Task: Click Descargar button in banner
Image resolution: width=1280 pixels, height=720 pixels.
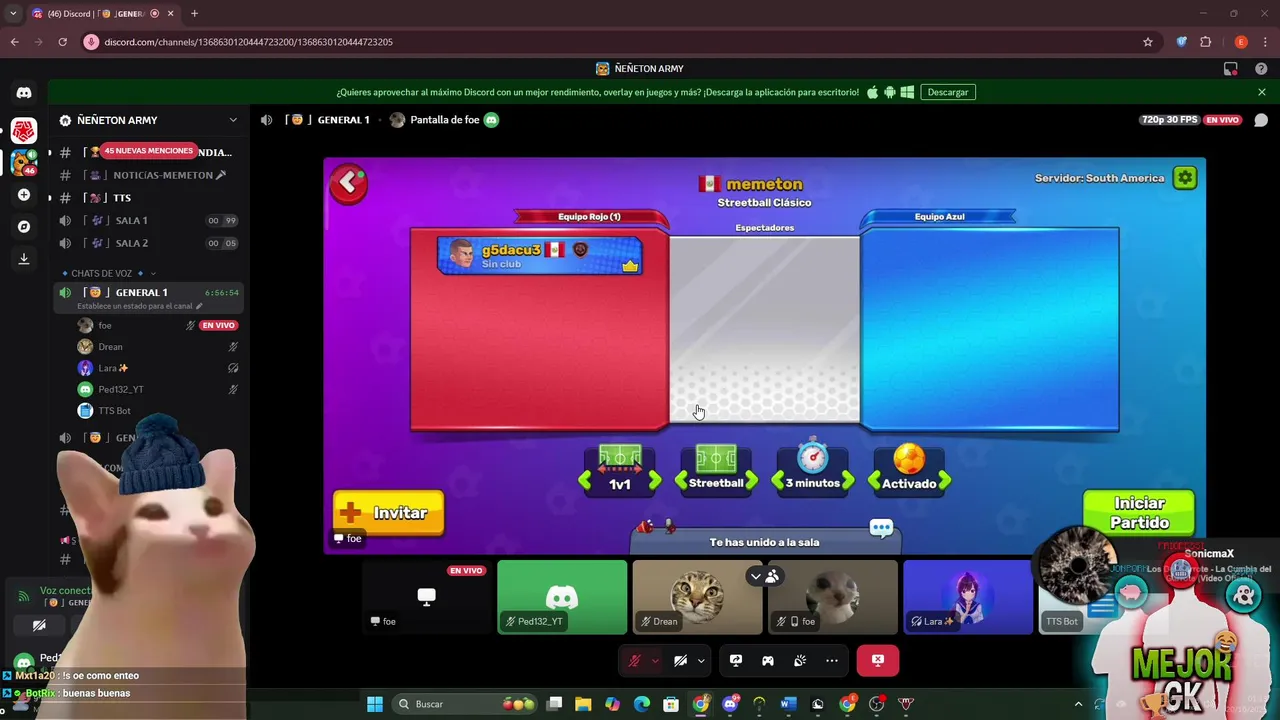Action: 947,92
